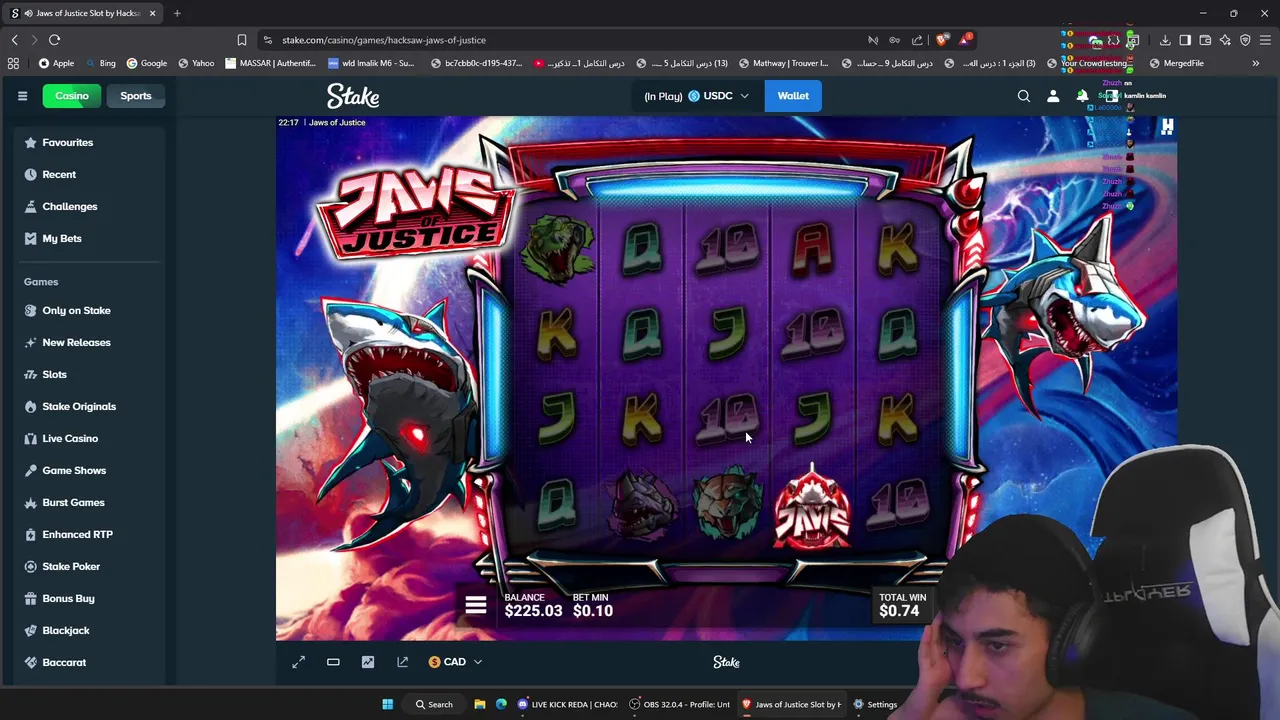Enter fullscreen game mode
This screenshot has width=1280, height=720.
click(x=298, y=662)
